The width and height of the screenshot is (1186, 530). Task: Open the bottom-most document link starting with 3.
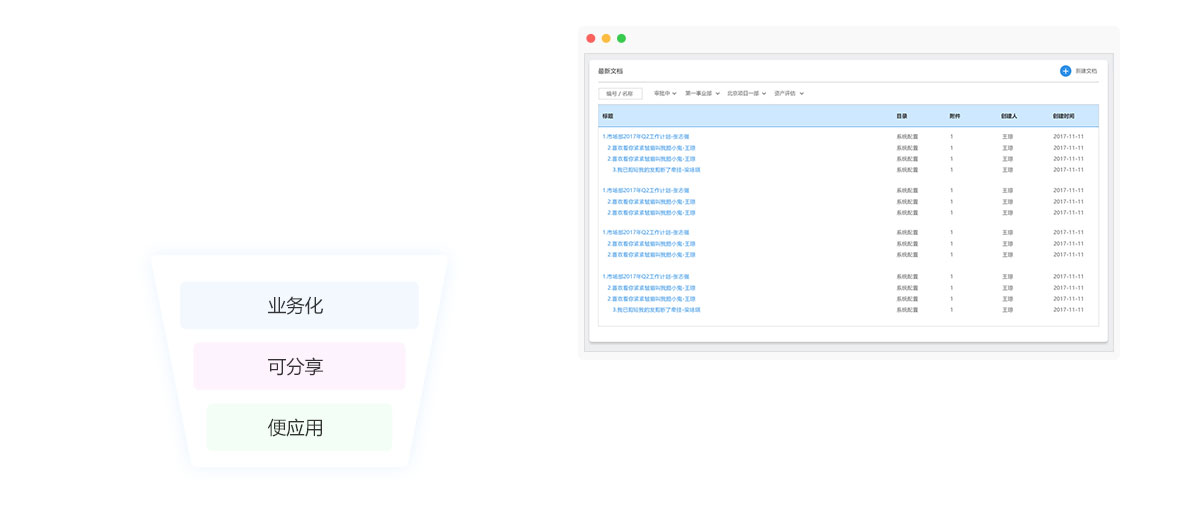point(656,310)
